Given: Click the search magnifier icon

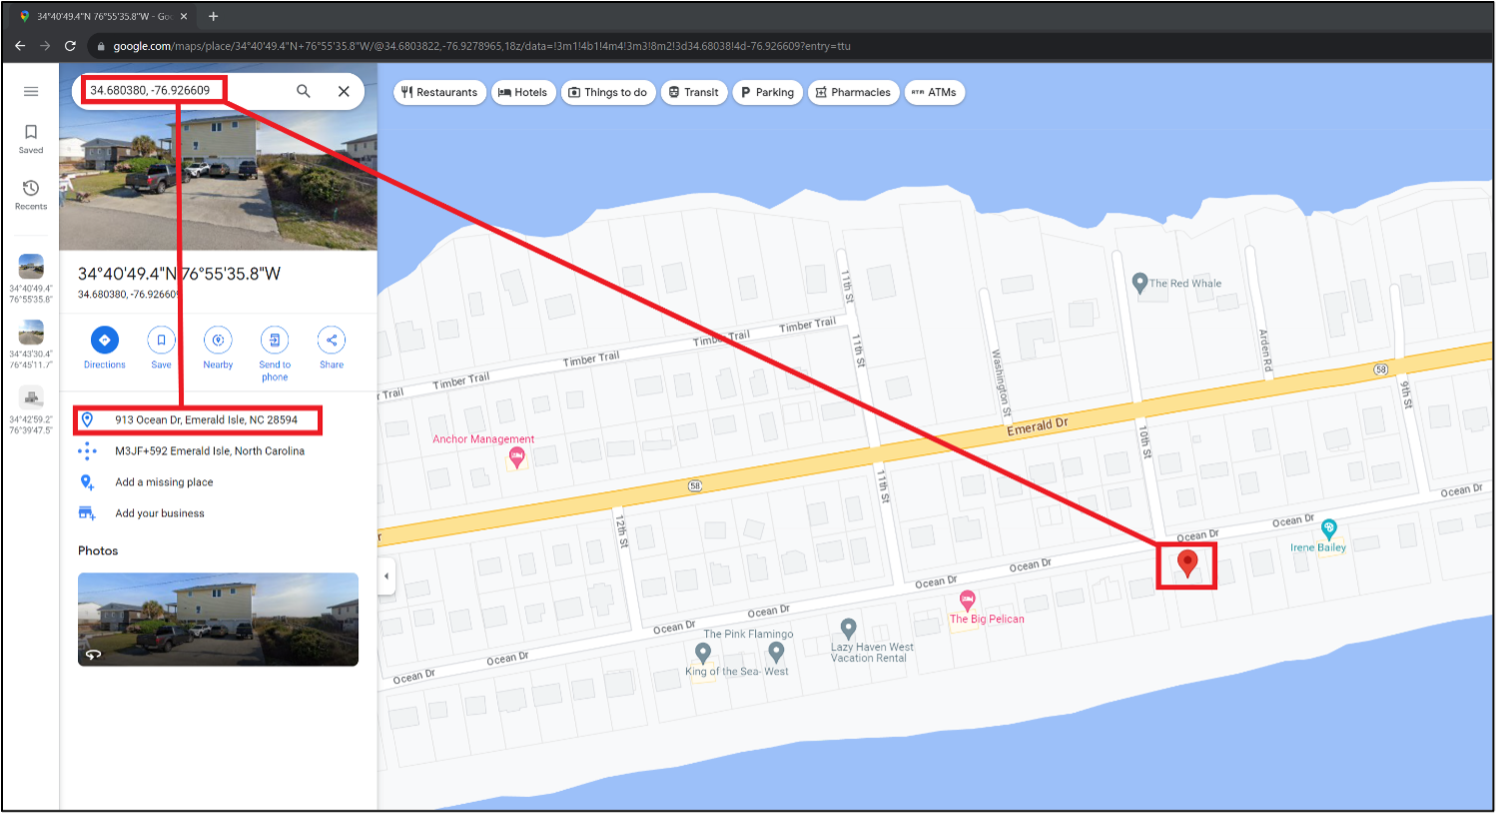Looking at the screenshot, I should coord(303,91).
